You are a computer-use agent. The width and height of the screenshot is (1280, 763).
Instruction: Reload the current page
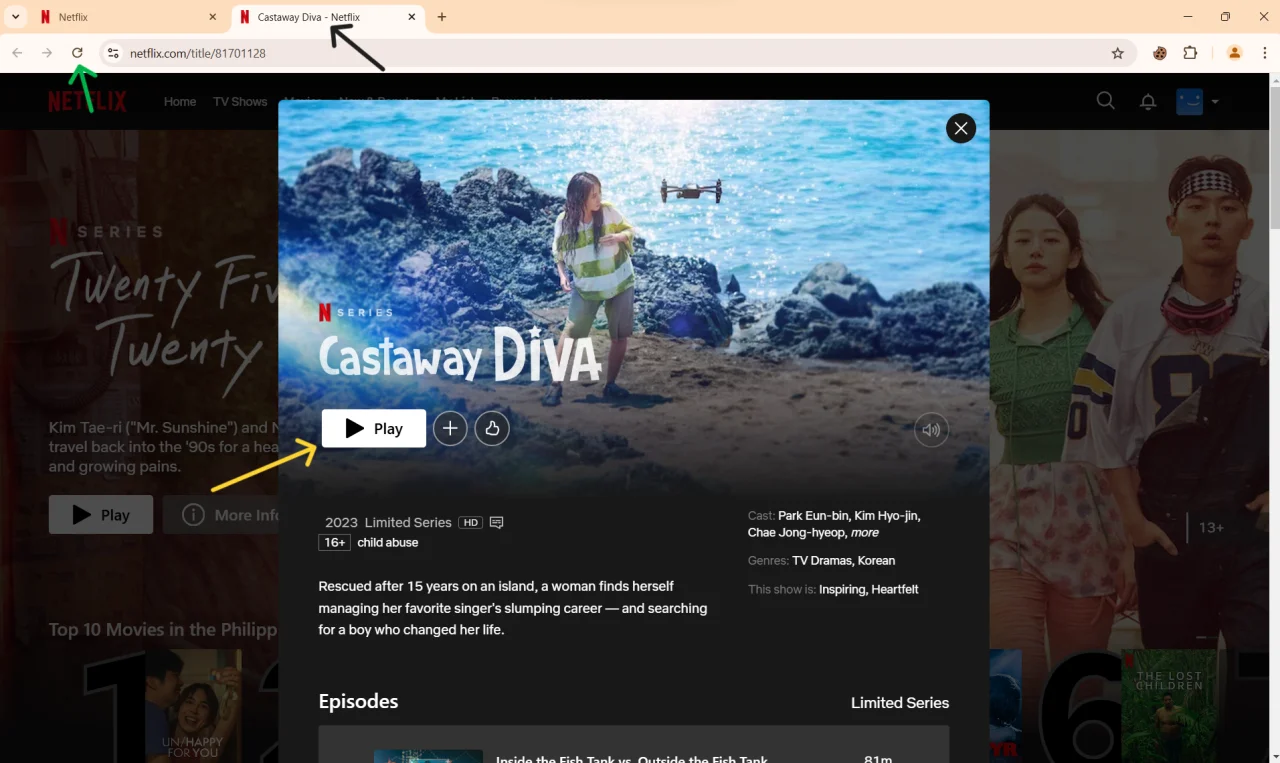(x=77, y=53)
